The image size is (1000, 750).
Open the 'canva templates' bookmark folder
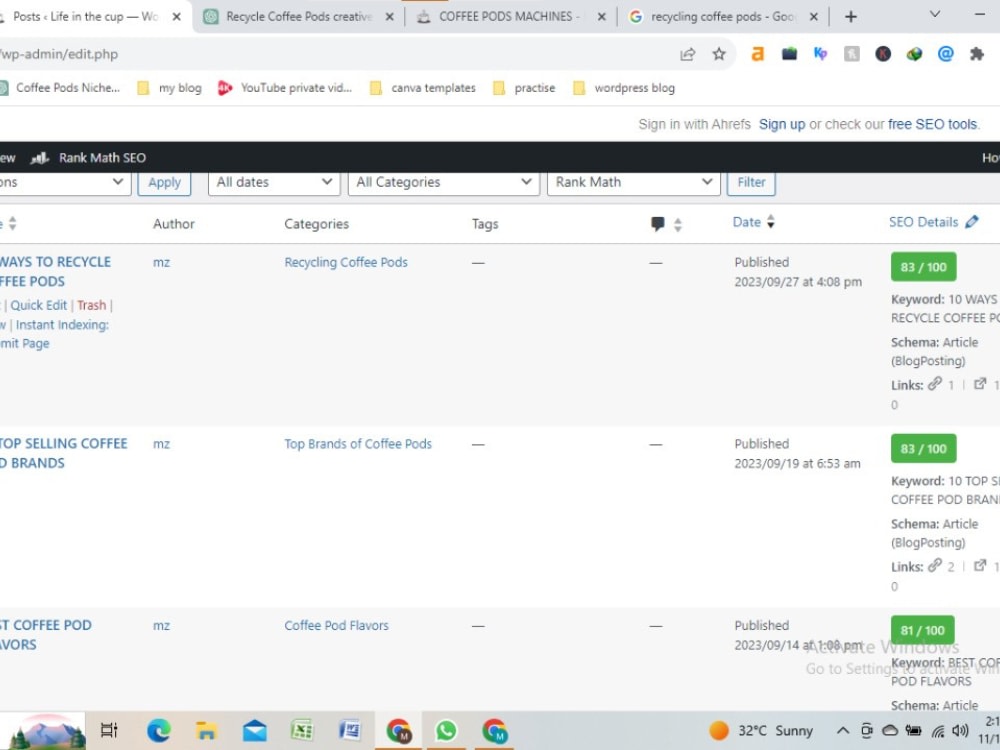coord(423,88)
